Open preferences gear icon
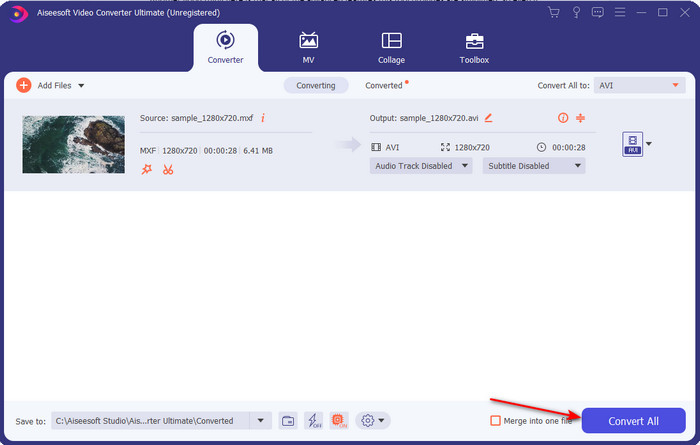The width and height of the screenshot is (700, 445). tap(367, 420)
